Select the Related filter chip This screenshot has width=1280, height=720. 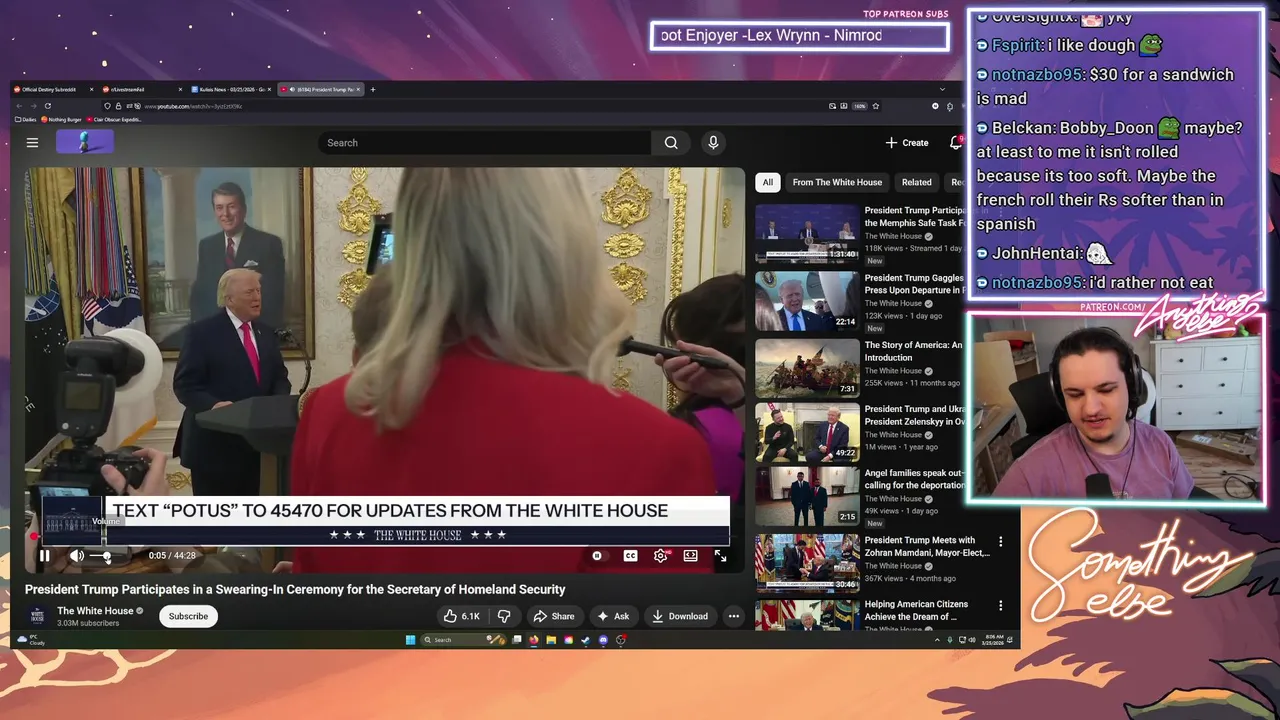click(916, 182)
